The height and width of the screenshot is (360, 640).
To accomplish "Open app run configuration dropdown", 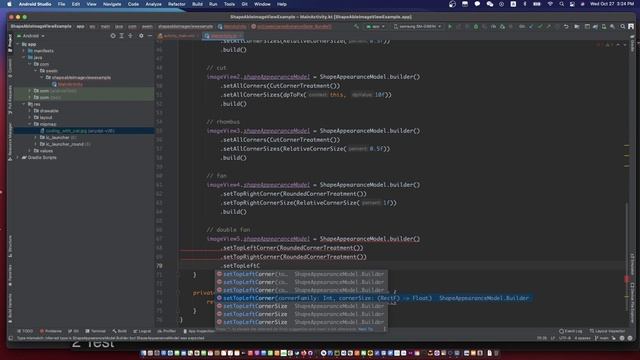I will 376,27.
